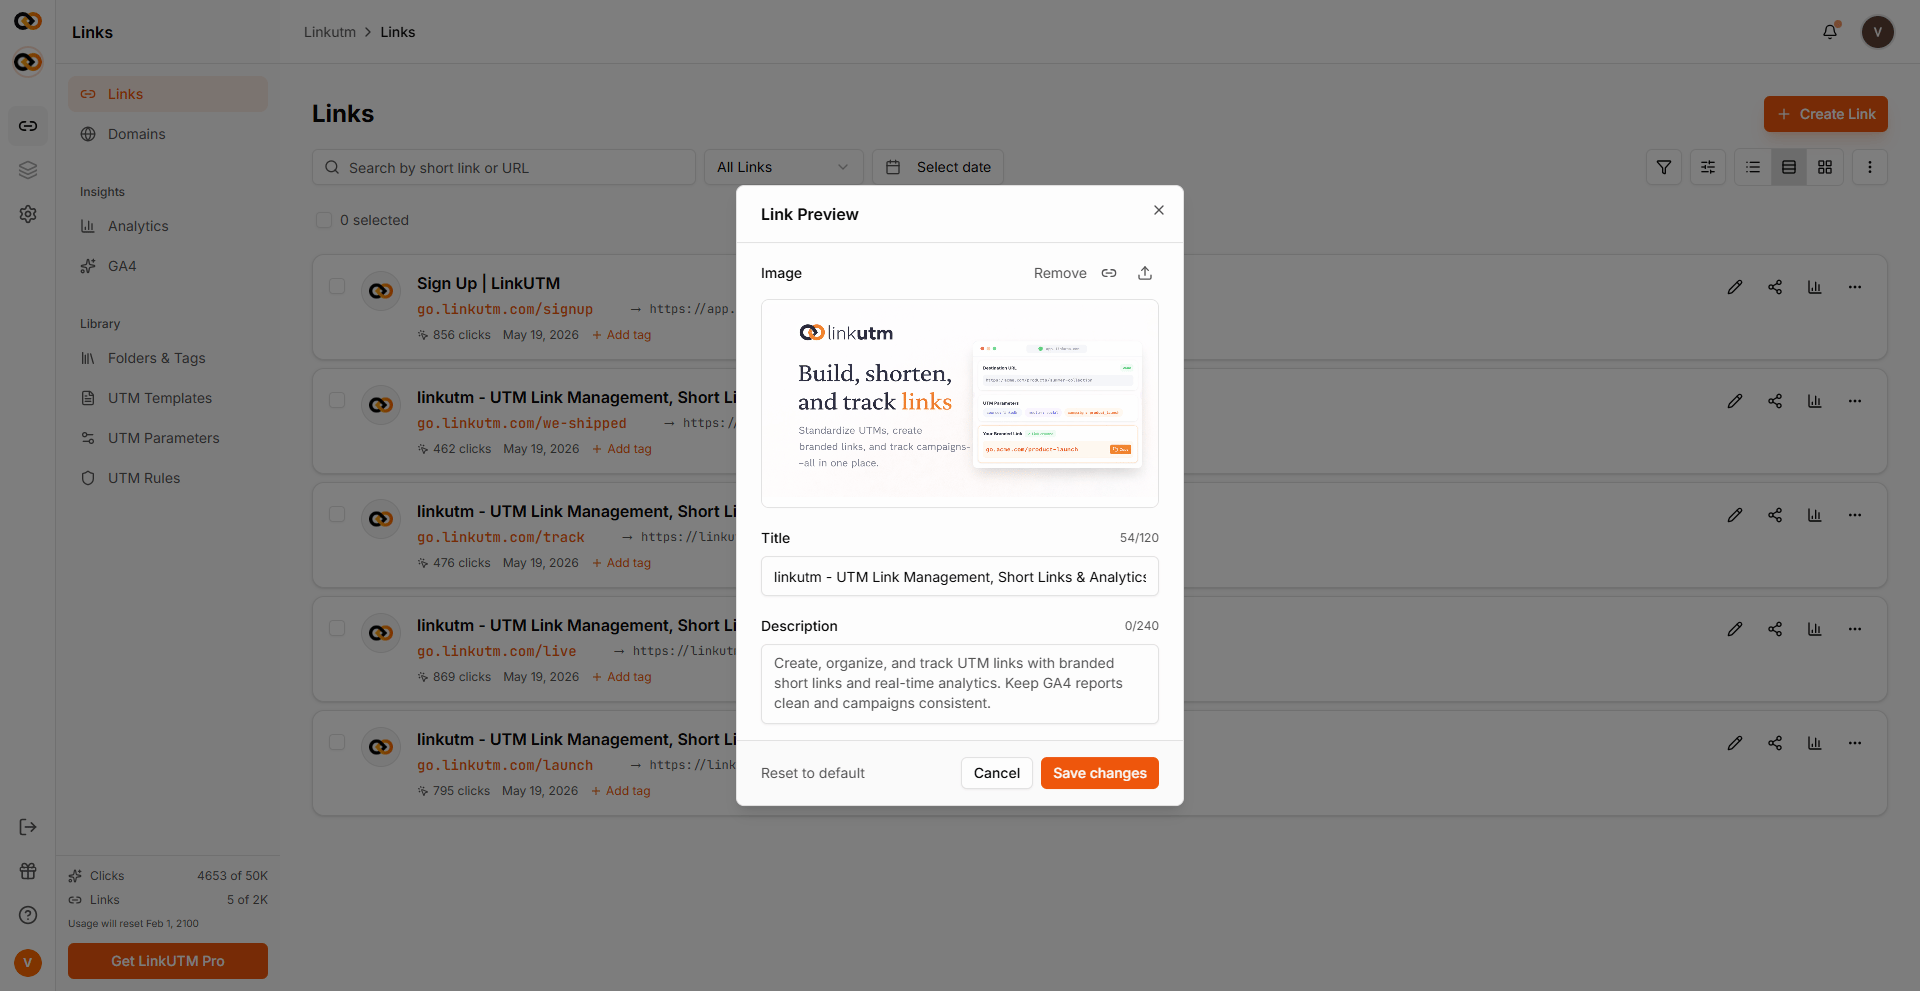The width and height of the screenshot is (1920, 991).
Task: Remove the preview image
Action: click(x=1060, y=273)
